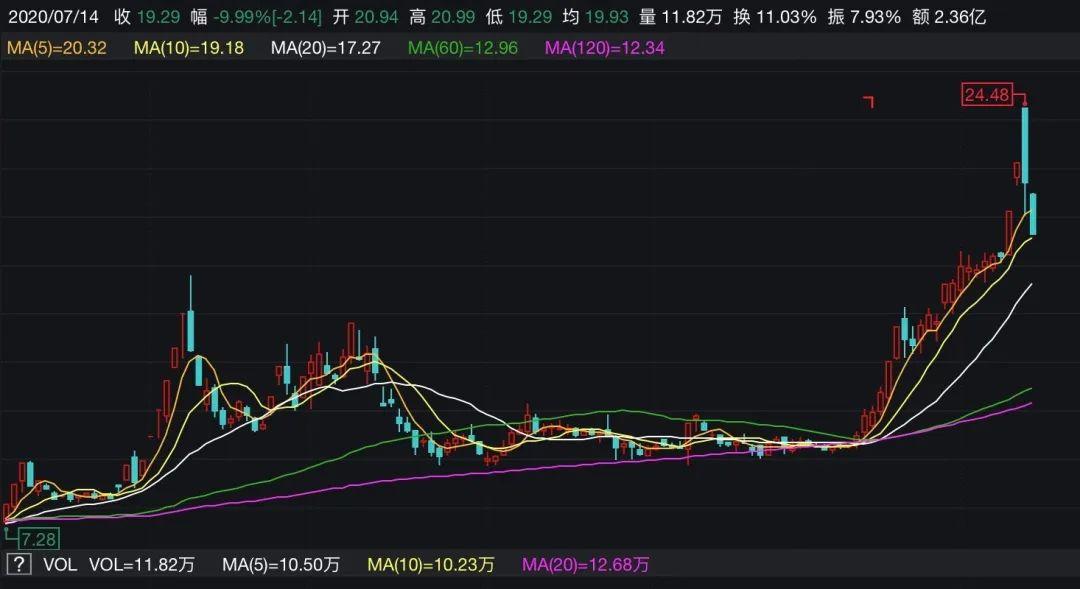The width and height of the screenshot is (1080, 589).
Task: Click the 24.48 high price marker
Action: click(x=987, y=94)
